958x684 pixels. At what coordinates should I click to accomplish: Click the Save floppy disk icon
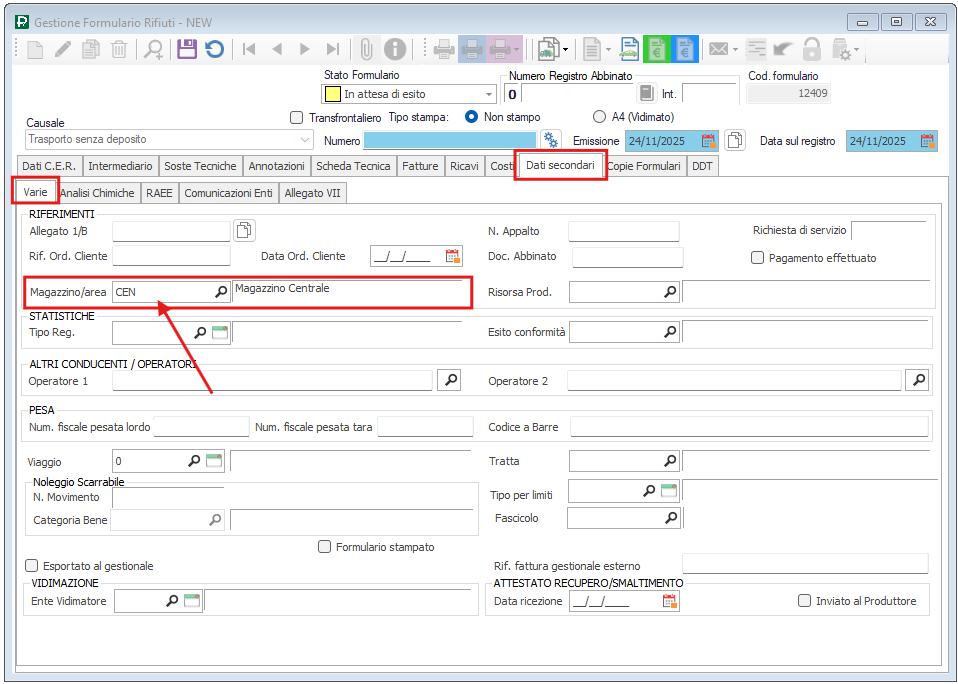(x=187, y=49)
